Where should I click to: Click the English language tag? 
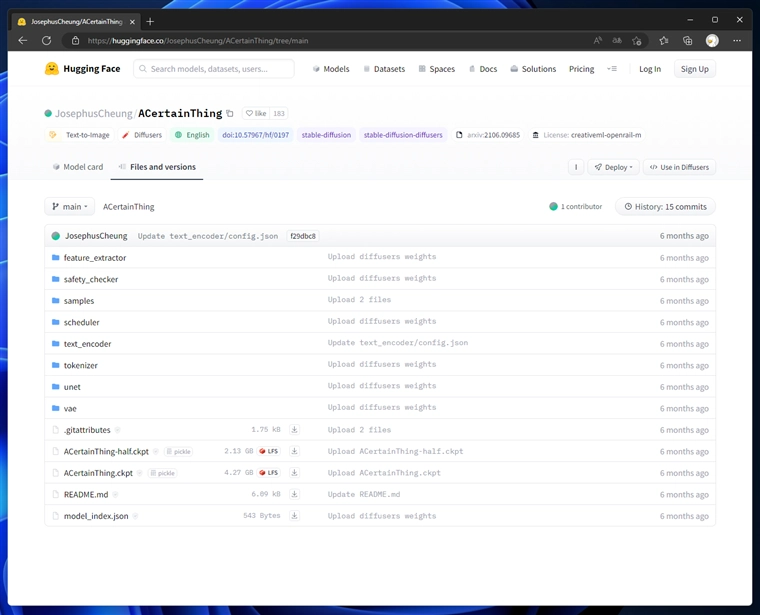point(192,135)
